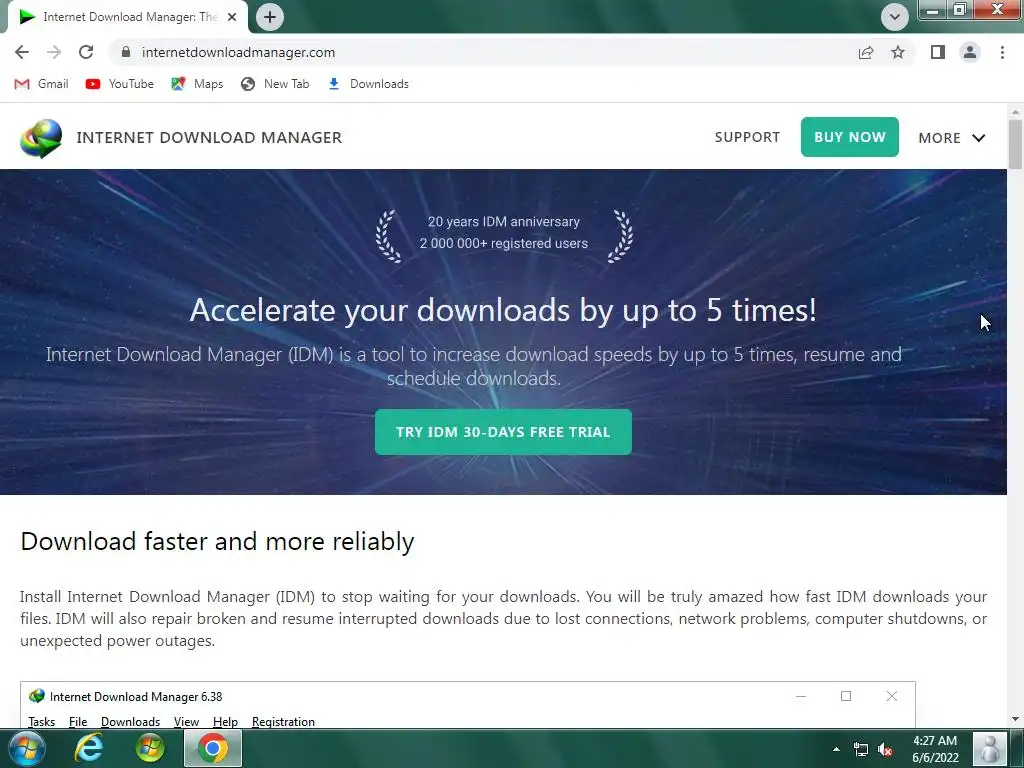The image size is (1024, 768).
Task: Click the Chrome taskbar icon
Action: click(213, 748)
